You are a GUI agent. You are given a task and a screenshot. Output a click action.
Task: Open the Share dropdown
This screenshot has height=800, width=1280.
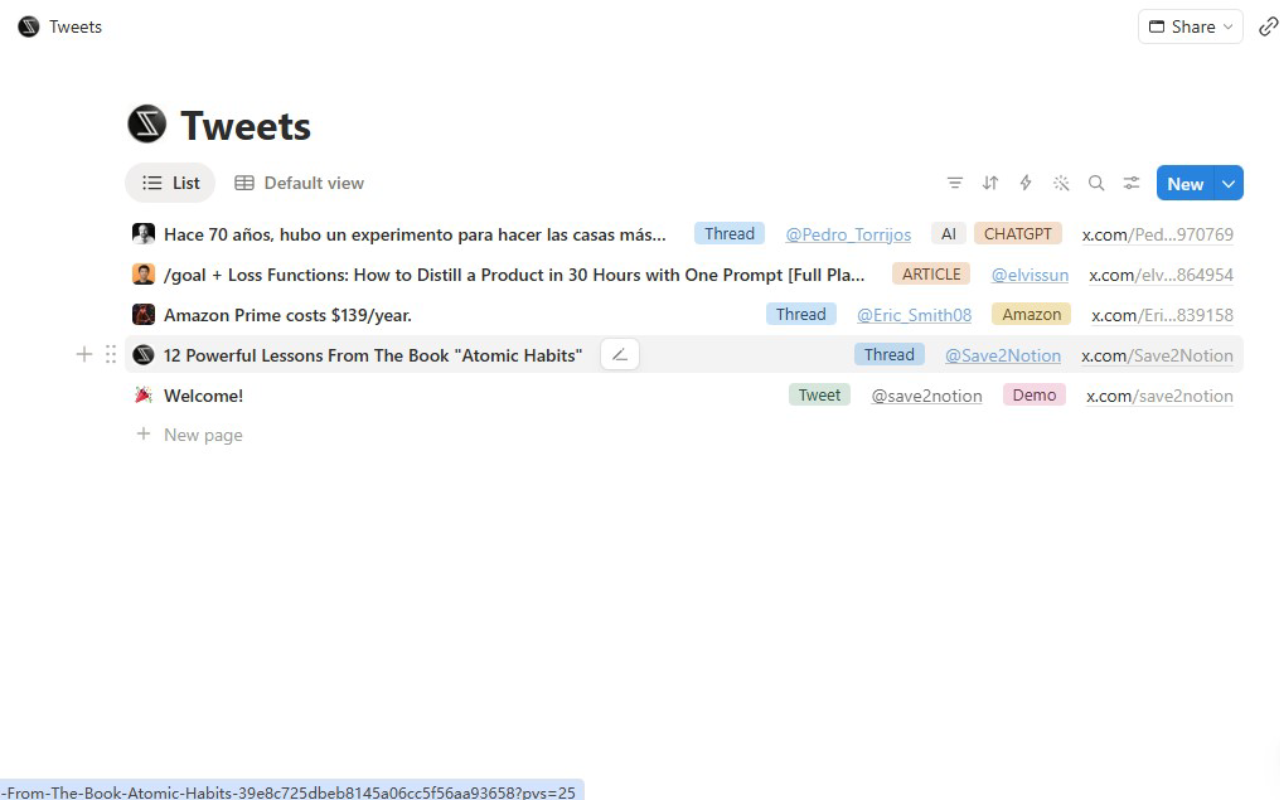coord(1190,27)
